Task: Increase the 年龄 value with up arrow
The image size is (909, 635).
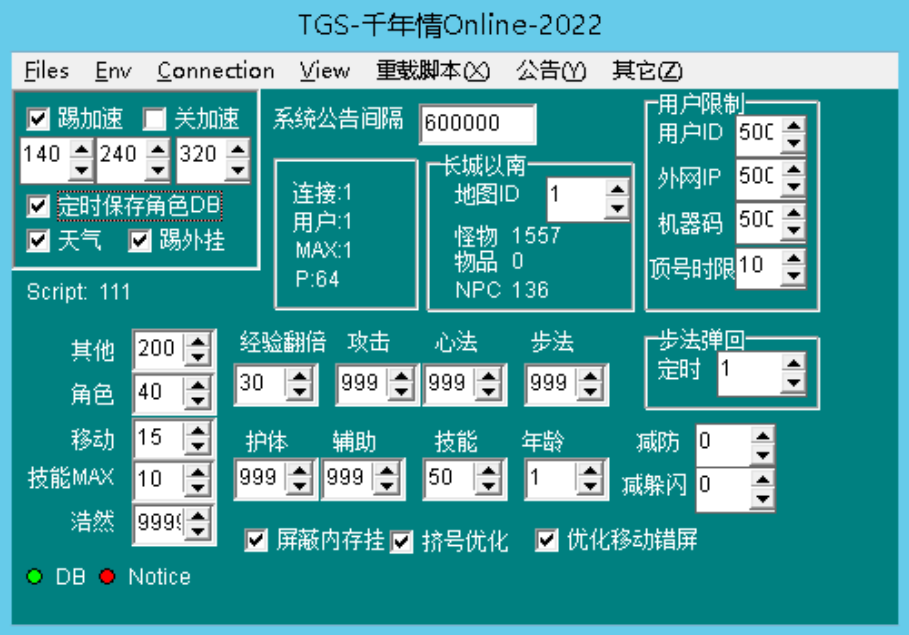Action: tap(589, 471)
